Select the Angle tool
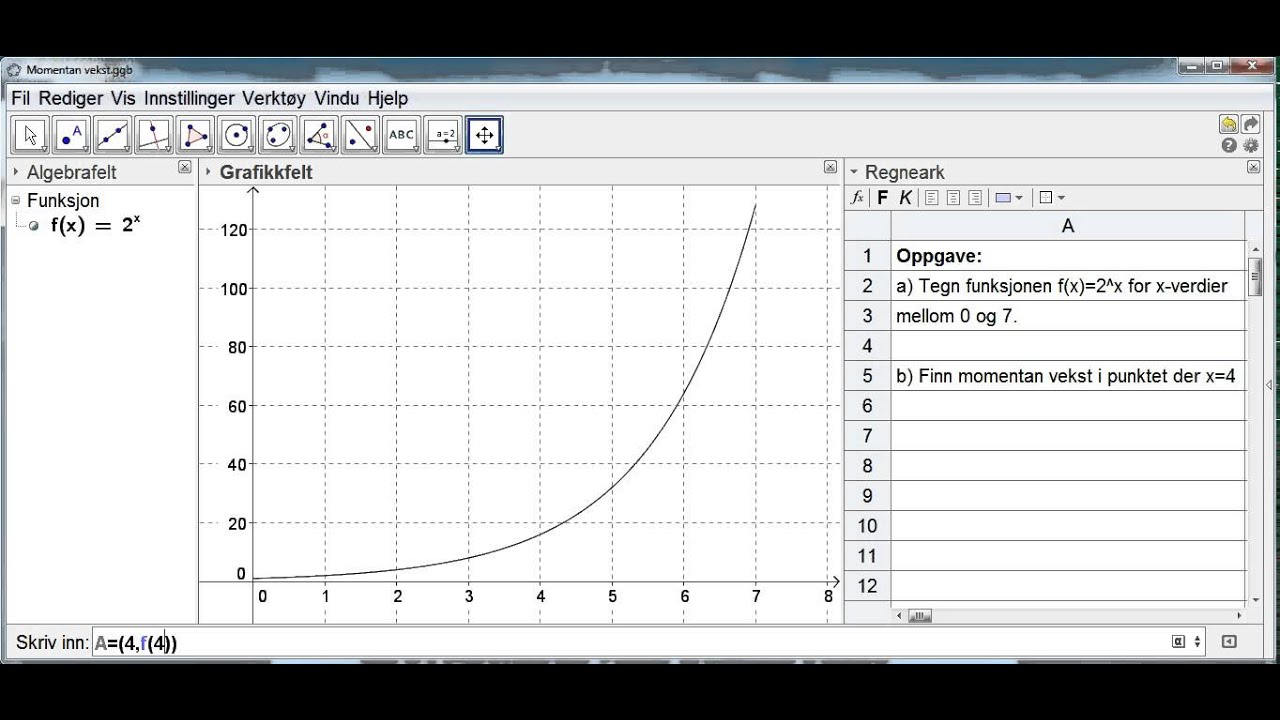 tap(318, 135)
